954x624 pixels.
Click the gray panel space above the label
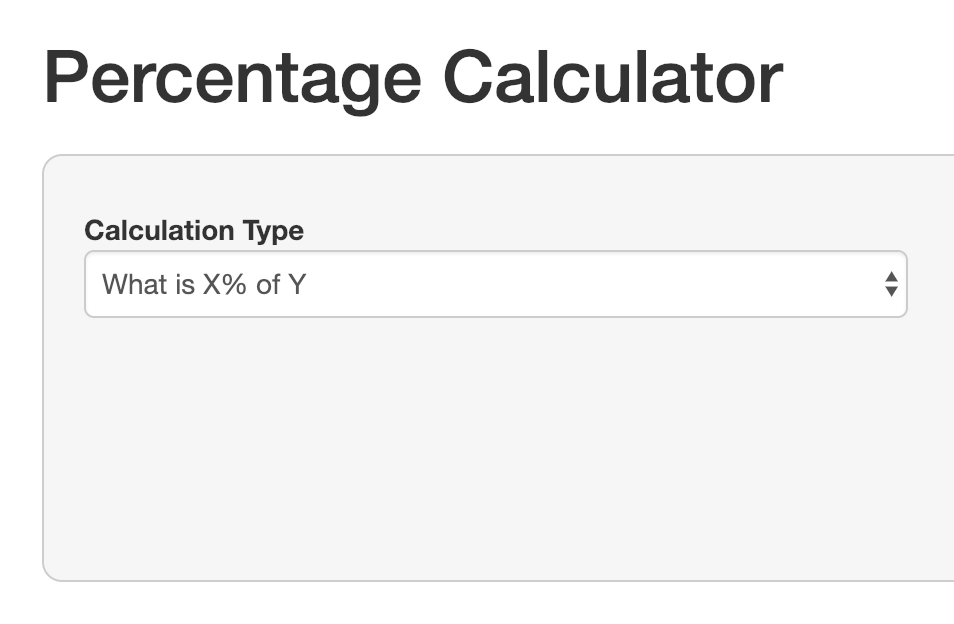click(x=495, y=185)
